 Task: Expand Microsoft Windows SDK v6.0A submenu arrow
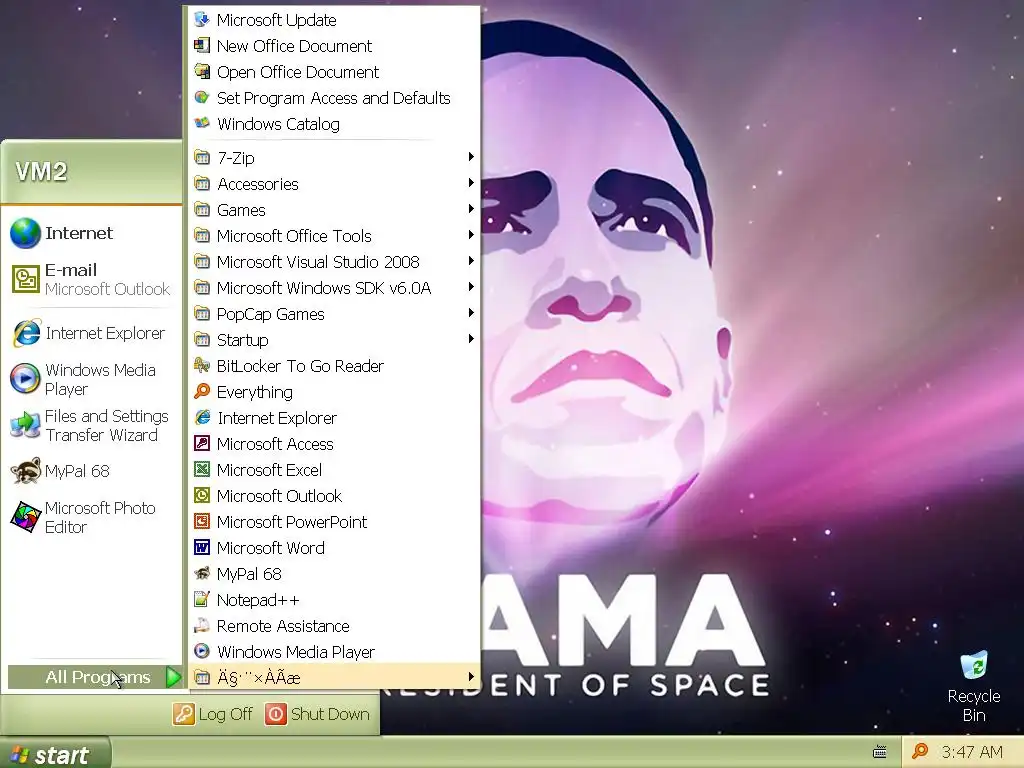click(471, 287)
